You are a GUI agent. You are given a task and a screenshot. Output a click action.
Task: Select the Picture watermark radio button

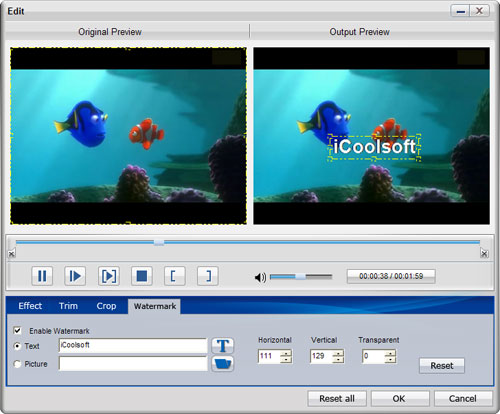pyautogui.click(x=17, y=364)
